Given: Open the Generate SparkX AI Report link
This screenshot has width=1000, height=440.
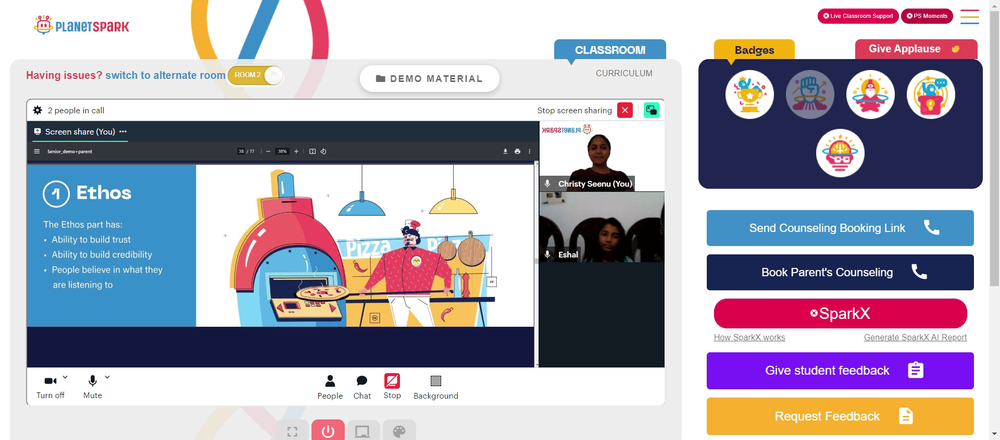Looking at the screenshot, I should pyautogui.click(x=915, y=337).
